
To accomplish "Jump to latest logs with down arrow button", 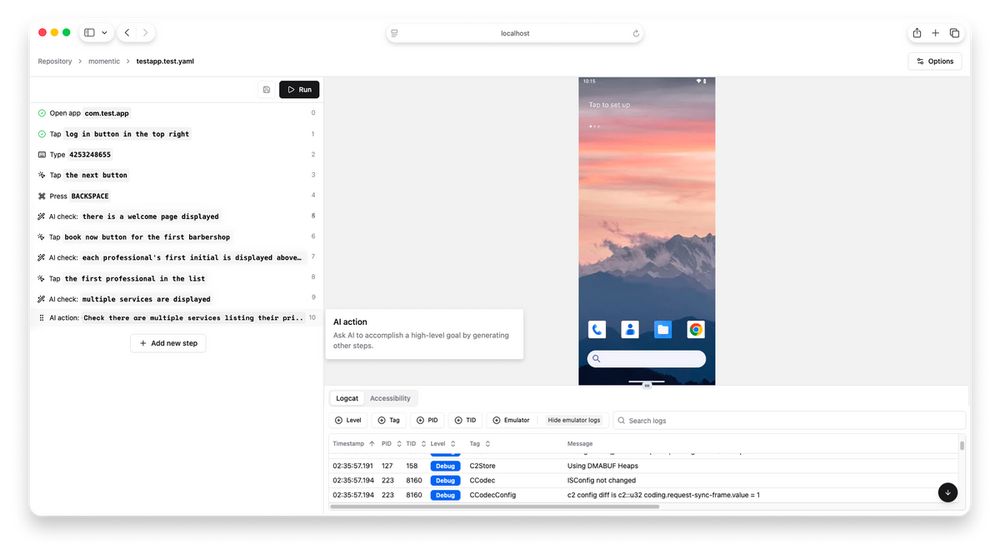I will click(948, 492).
